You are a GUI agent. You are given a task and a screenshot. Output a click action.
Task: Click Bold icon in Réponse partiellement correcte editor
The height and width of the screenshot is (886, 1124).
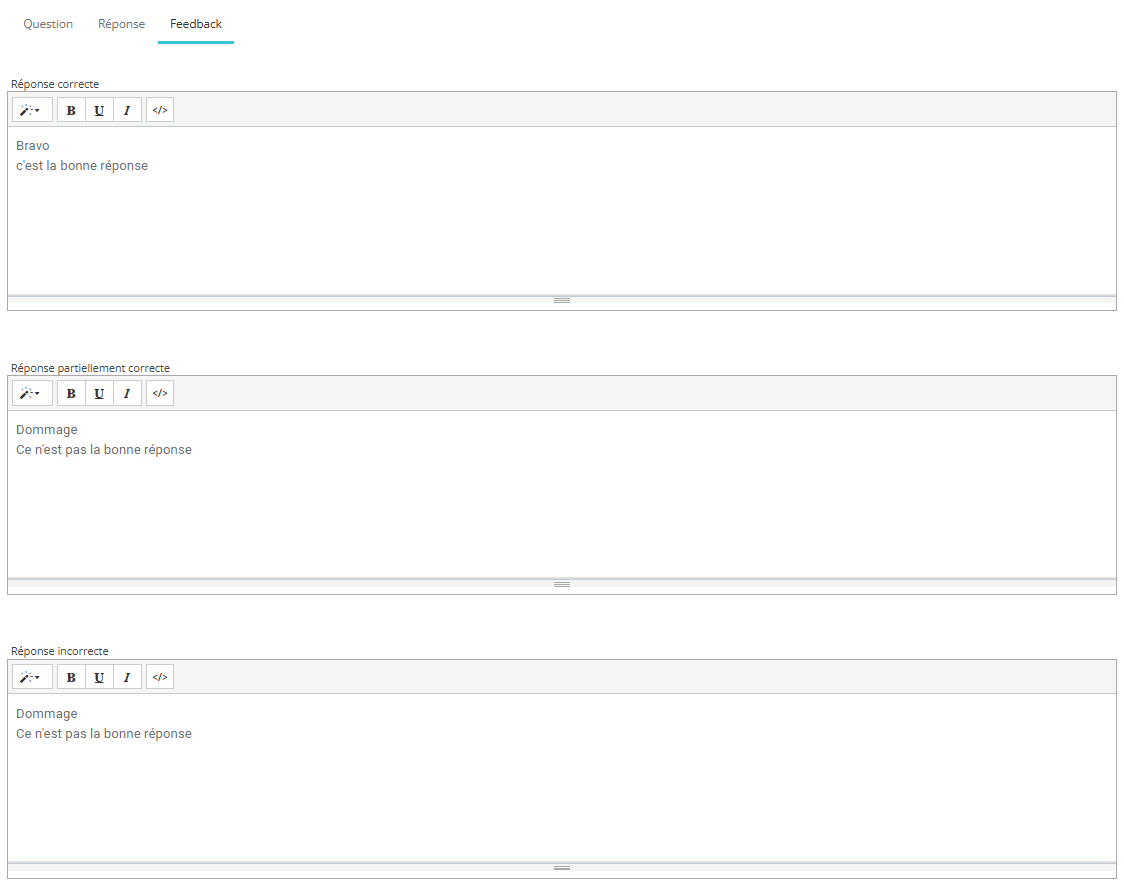pyautogui.click(x=71, y=394)
